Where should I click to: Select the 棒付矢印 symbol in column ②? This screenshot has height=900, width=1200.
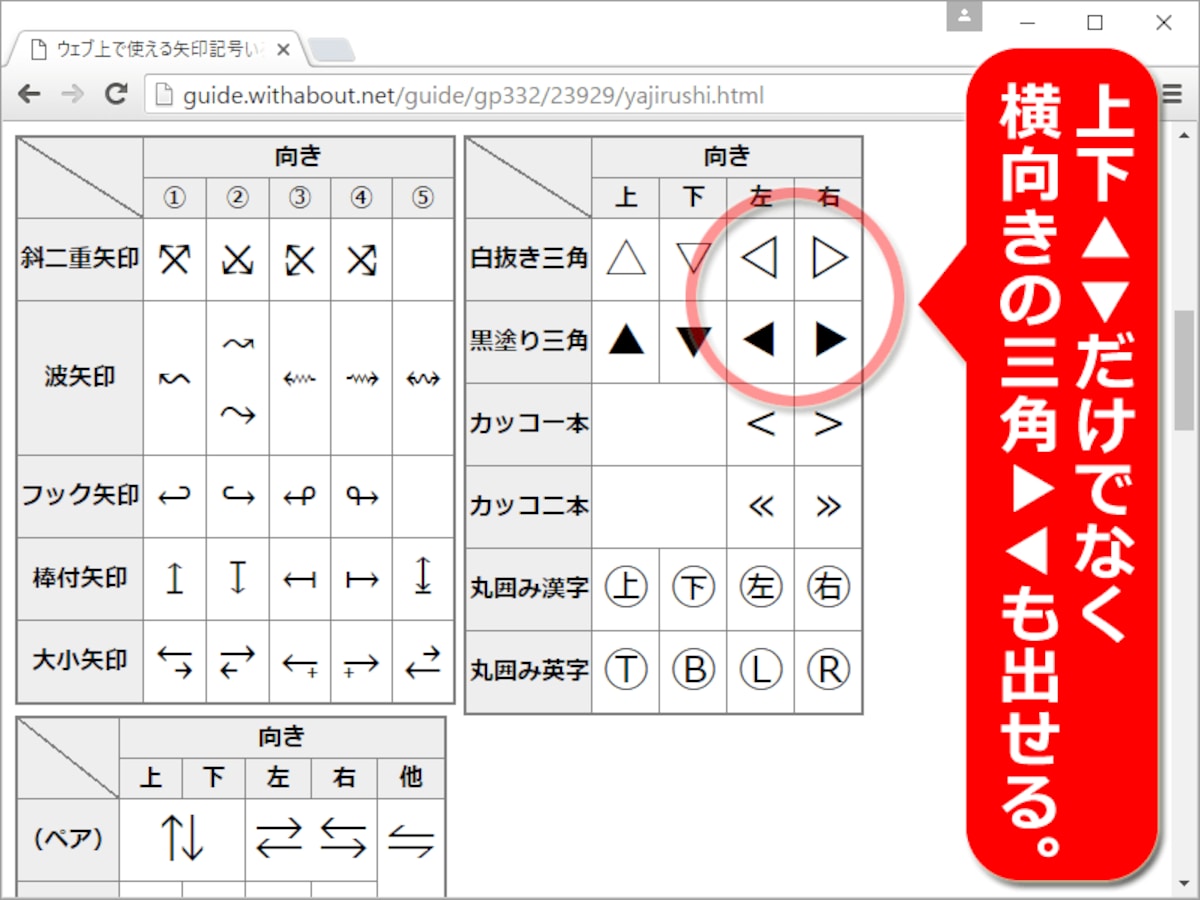click(238, 578)
